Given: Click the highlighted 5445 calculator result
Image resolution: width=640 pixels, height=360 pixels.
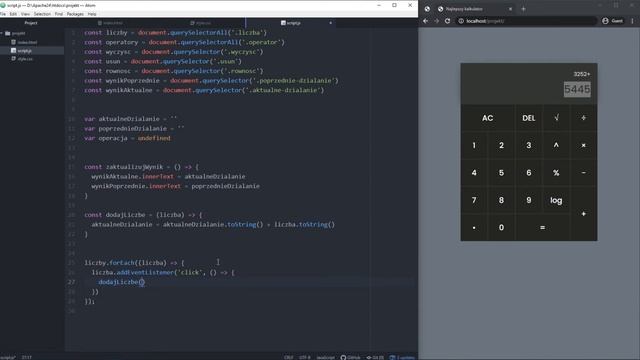Looking at the screenshot, I should 577,89.
